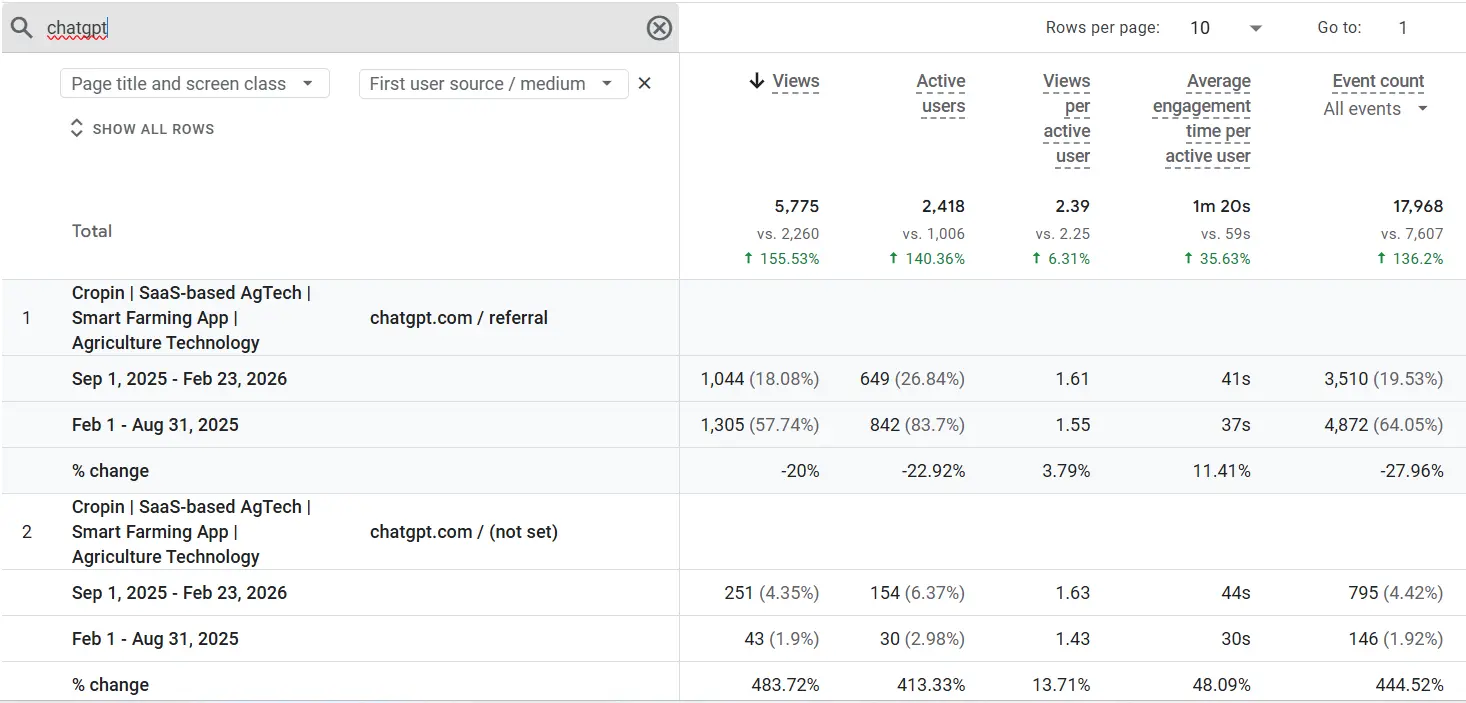Sort by Active users column

(941, 94)
